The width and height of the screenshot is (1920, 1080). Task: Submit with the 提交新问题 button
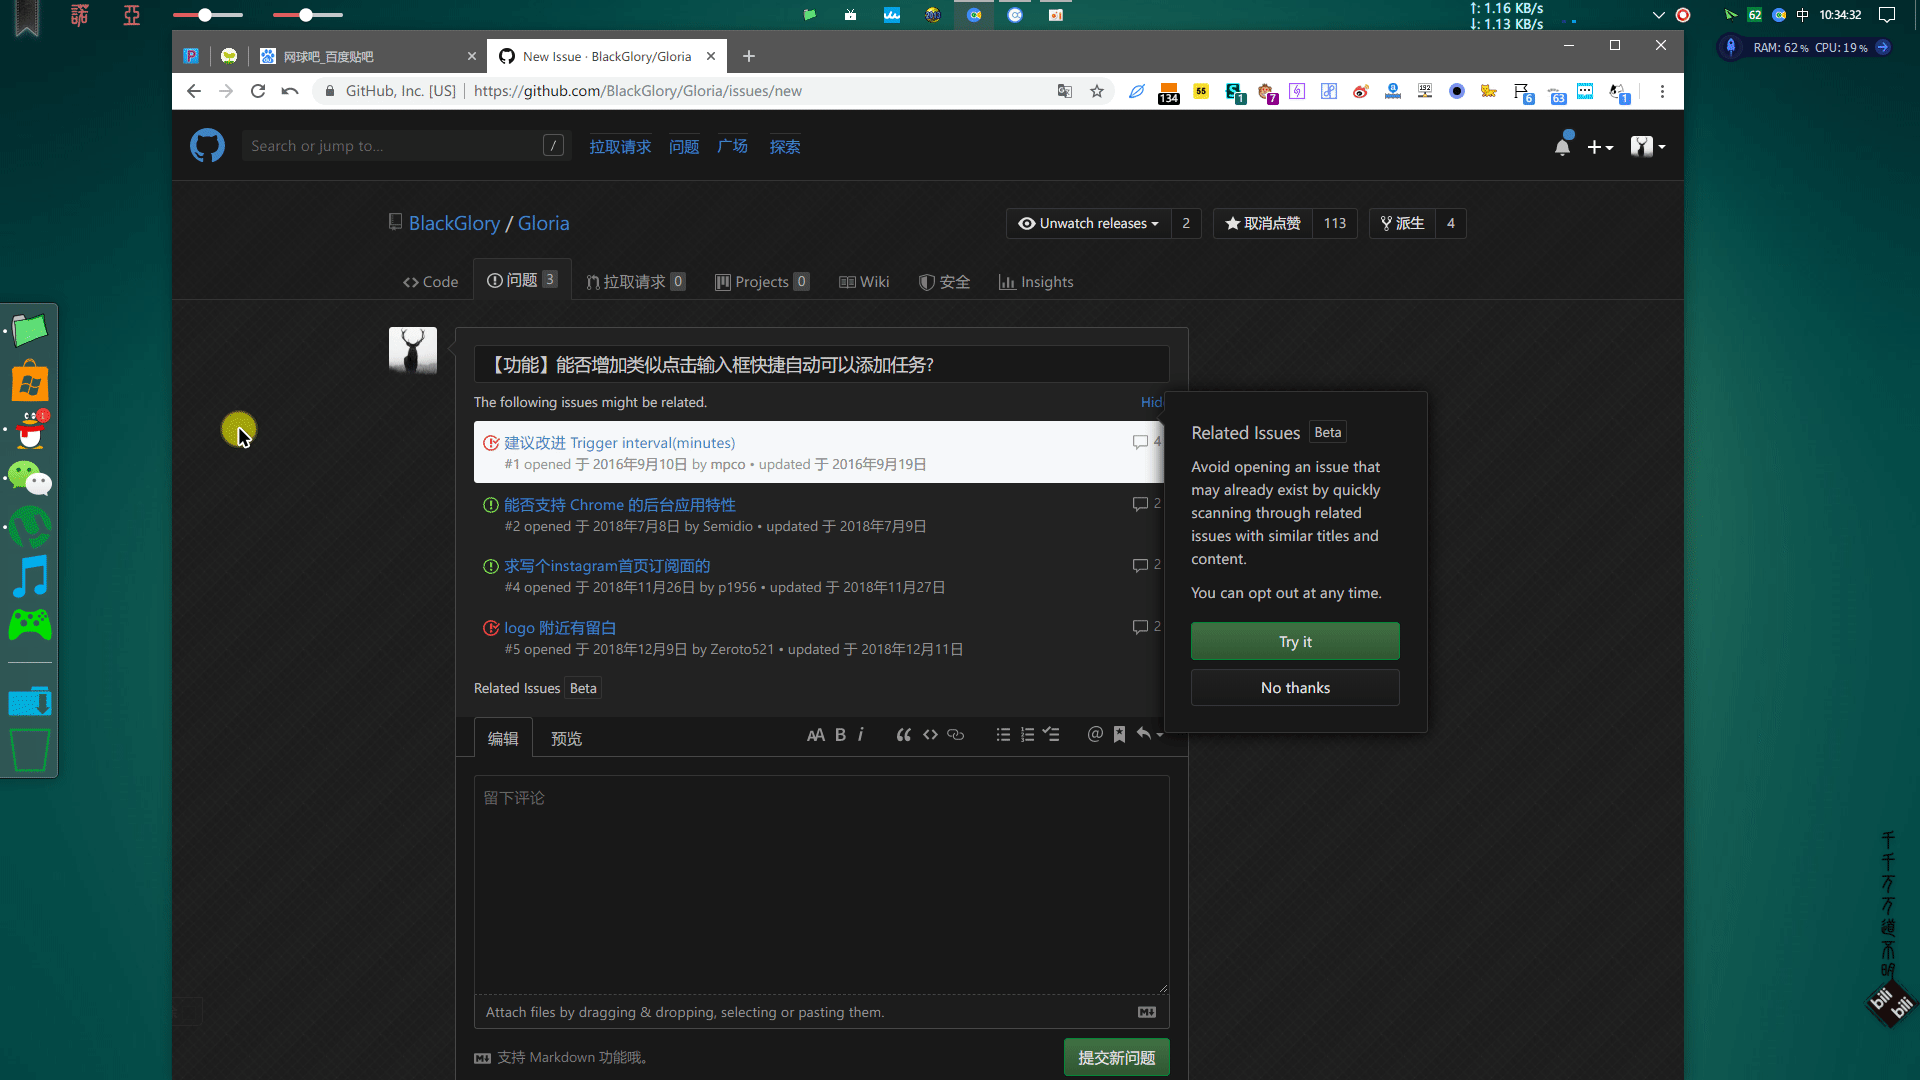(x=1116, y=1057)
